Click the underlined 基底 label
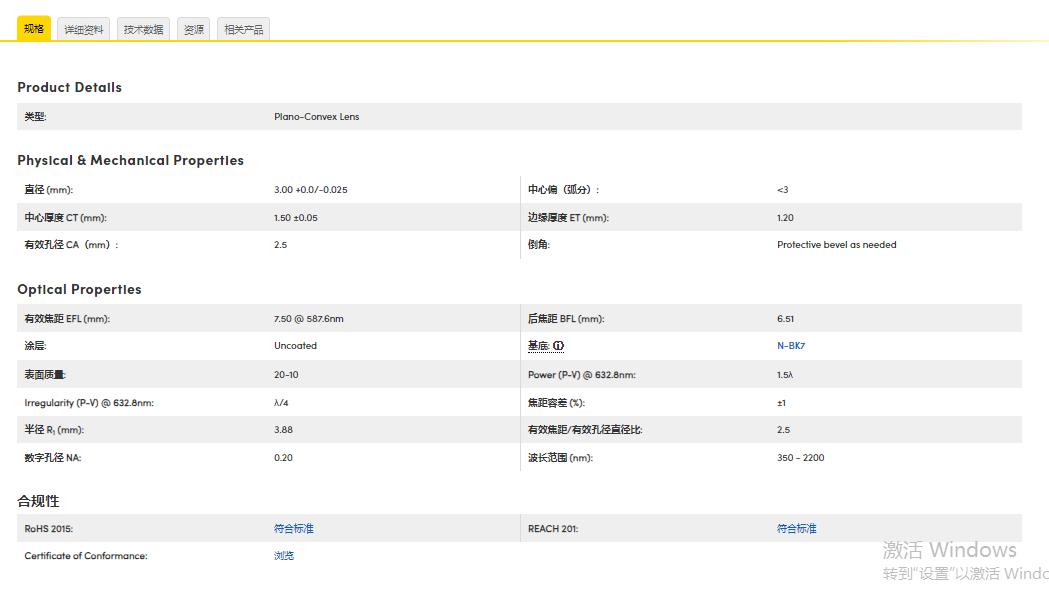The image size is (1049, 591). (538, 346)
